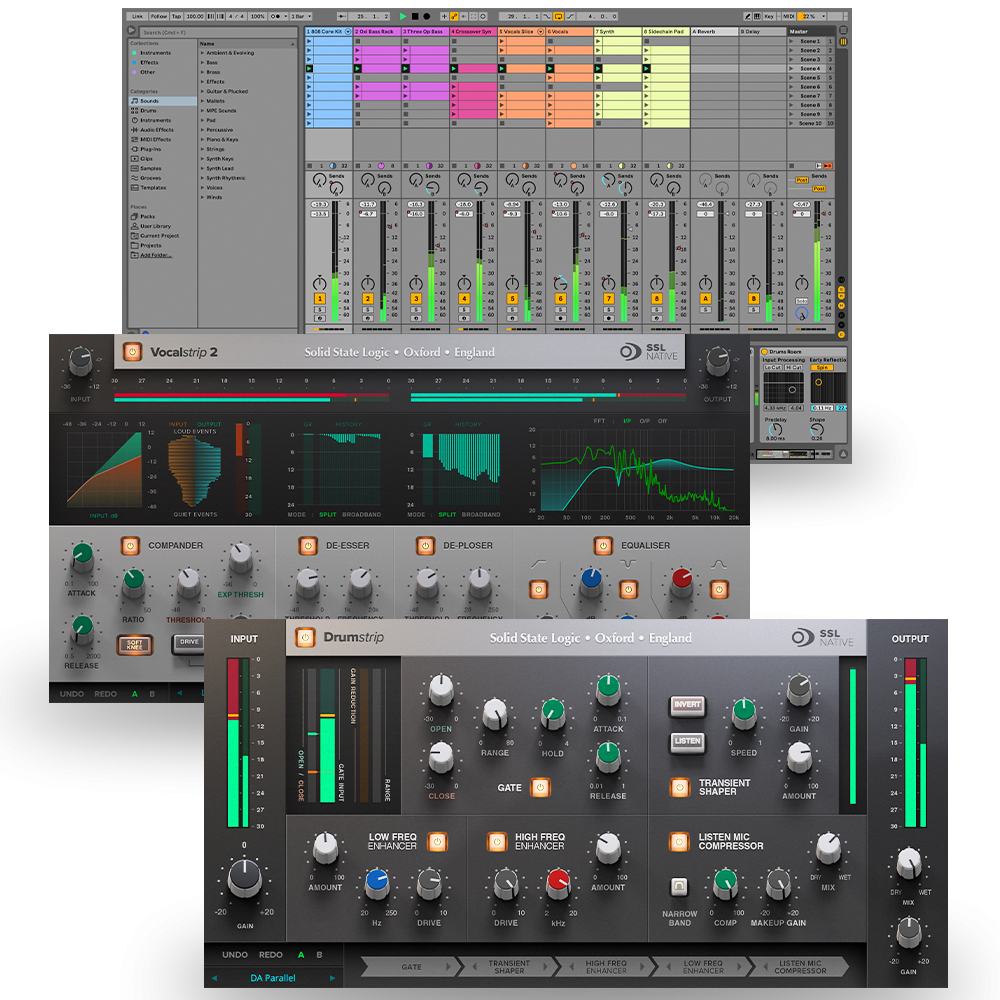This screenshot has width=1000, height=1000.
Task: Open the Samples browser category
Action: pyautogui.click(x=152, y=169)
